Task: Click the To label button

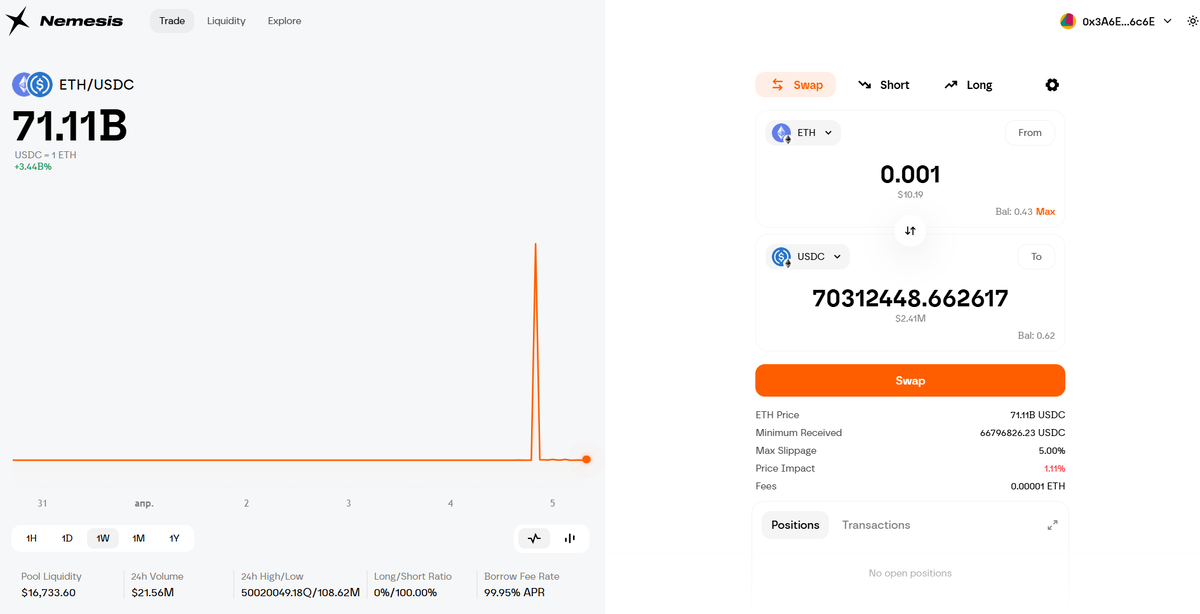Action: coord(1036,257)
